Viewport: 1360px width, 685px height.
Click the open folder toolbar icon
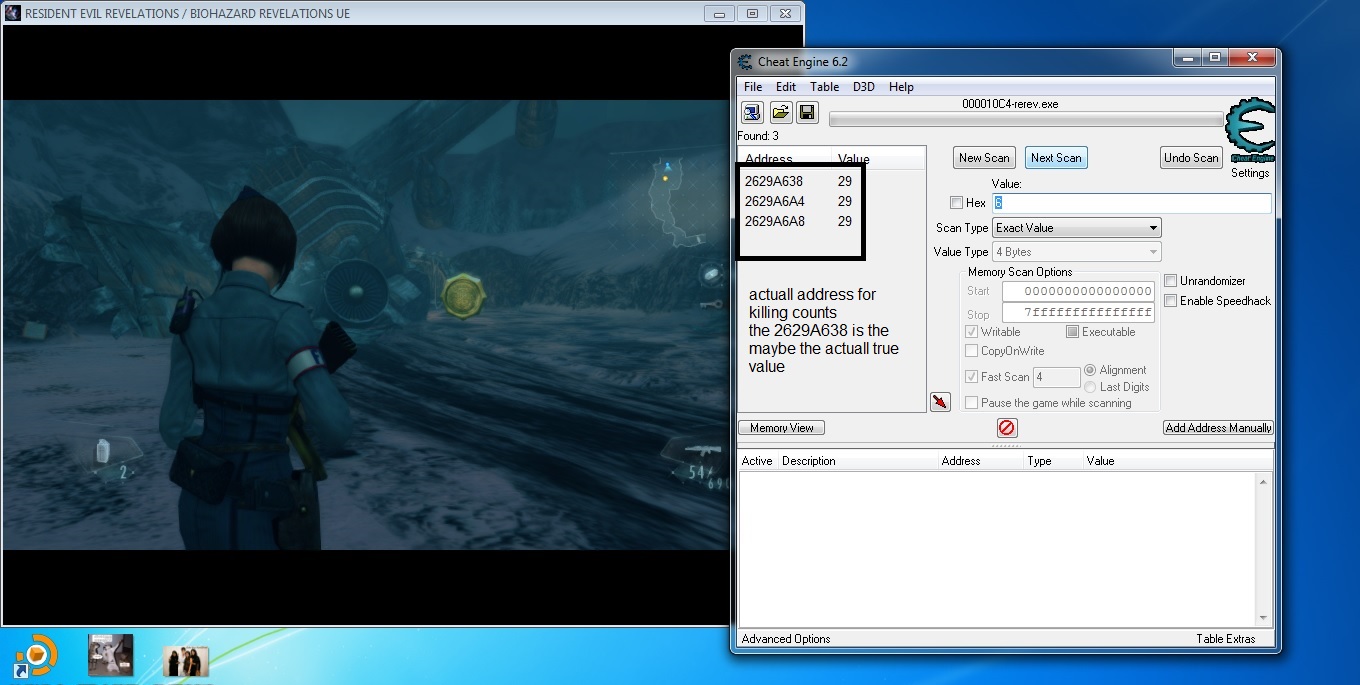click(780, 112)
